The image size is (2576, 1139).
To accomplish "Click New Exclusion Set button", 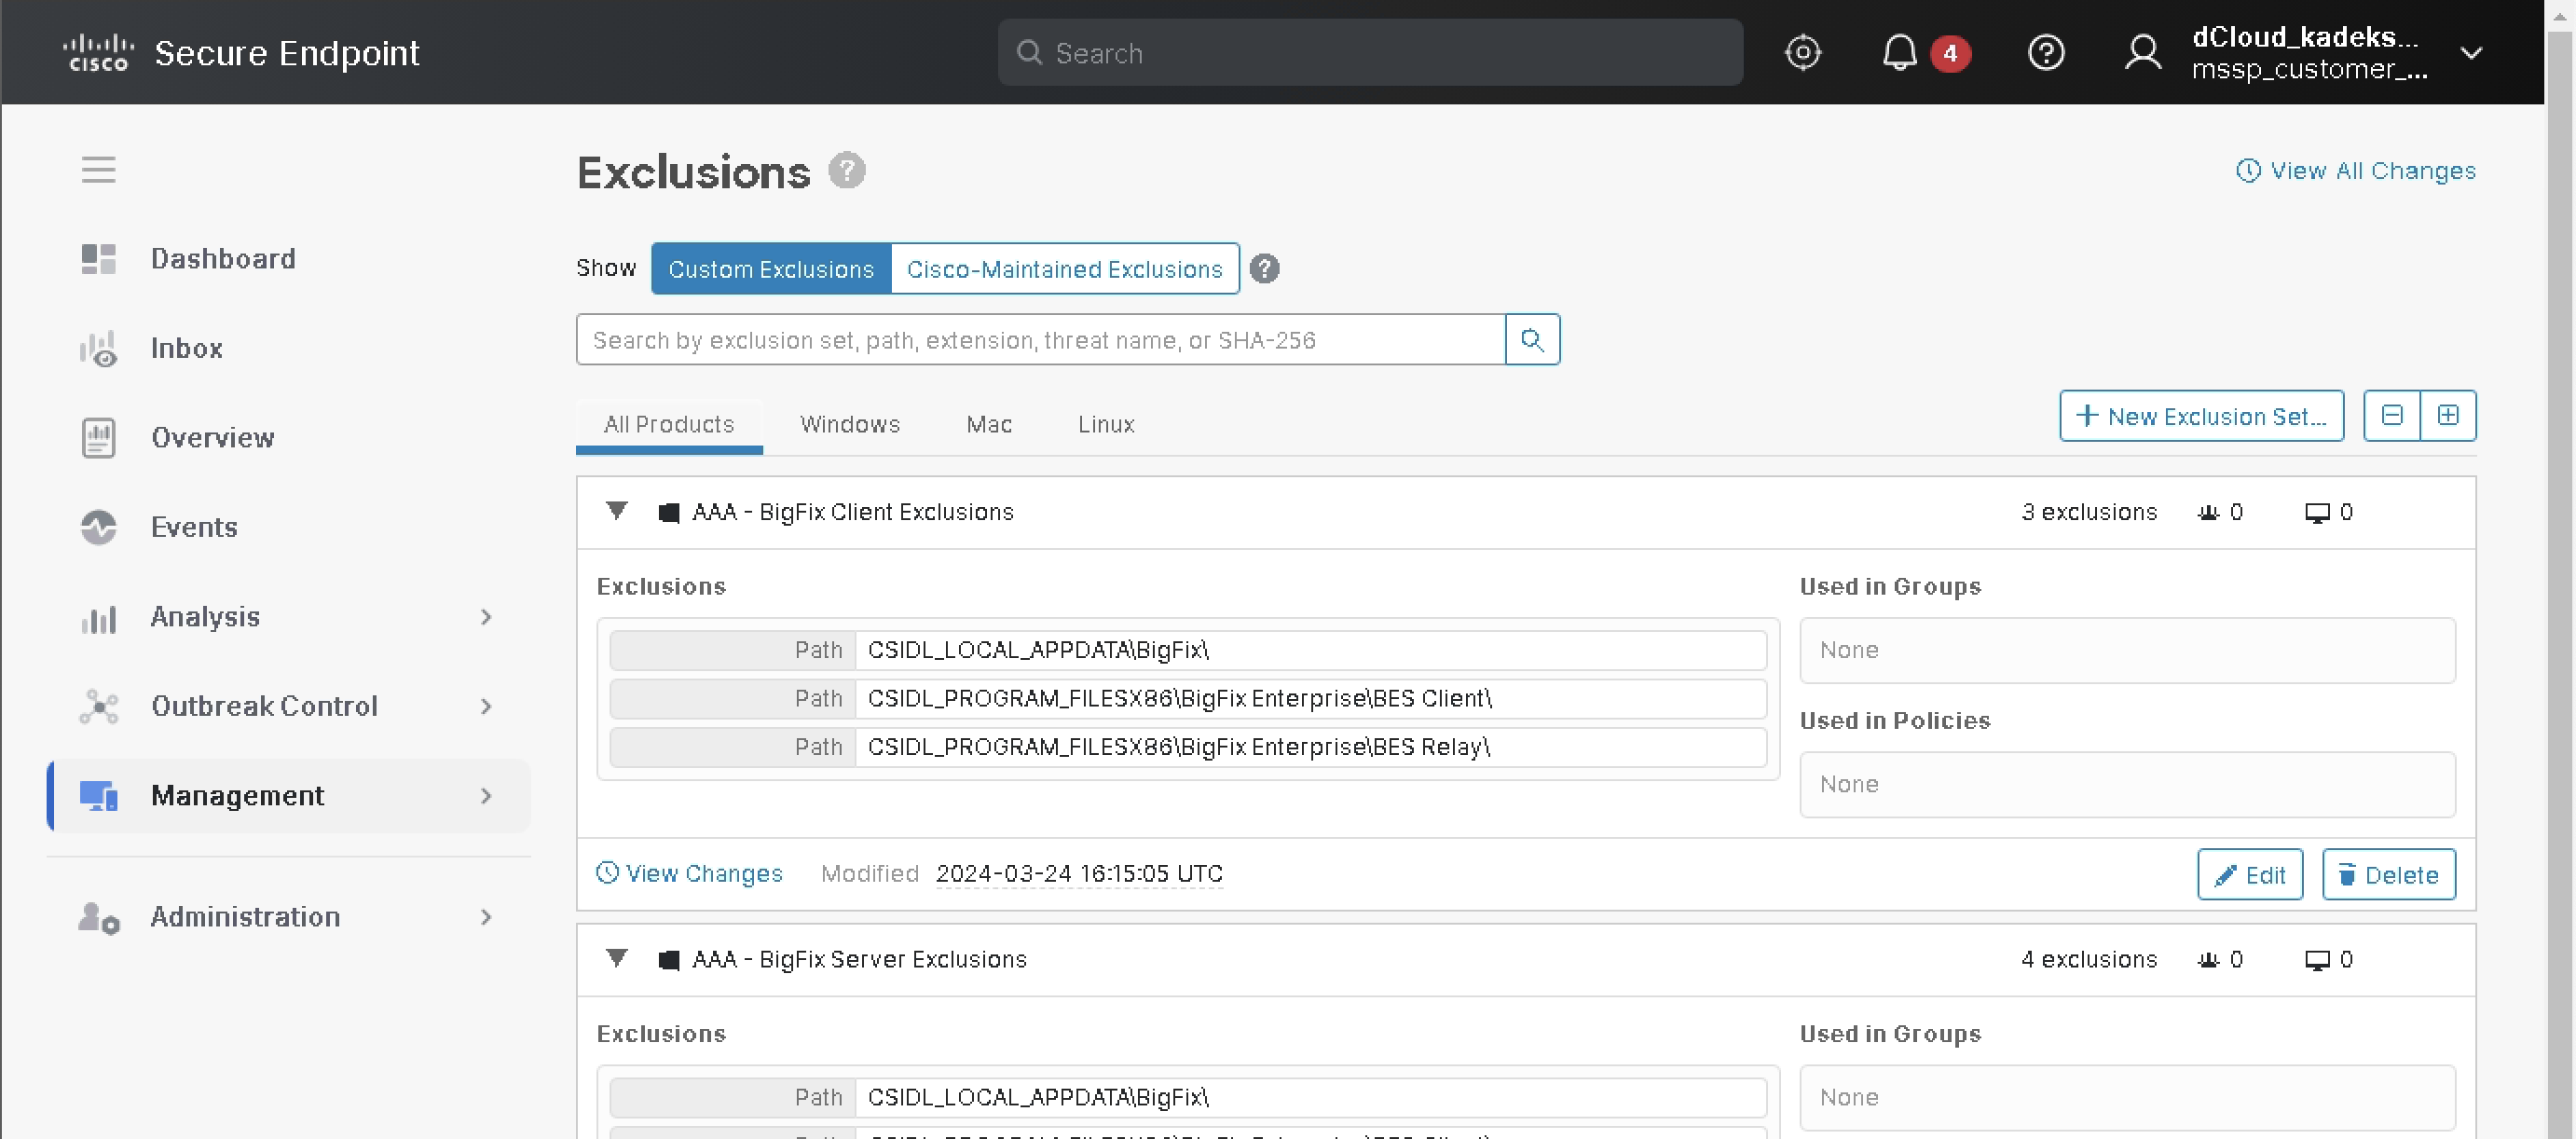I will (2200, 416).
